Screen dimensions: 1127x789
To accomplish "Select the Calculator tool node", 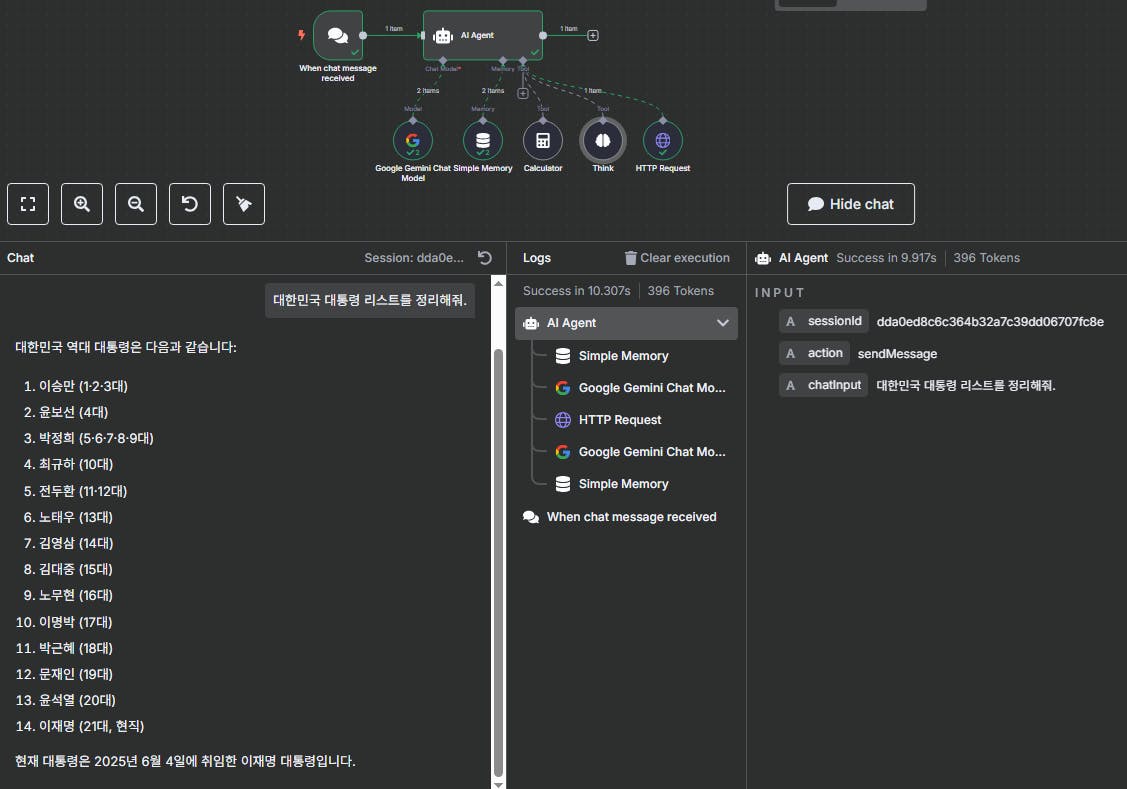I will tap(543, 141).
